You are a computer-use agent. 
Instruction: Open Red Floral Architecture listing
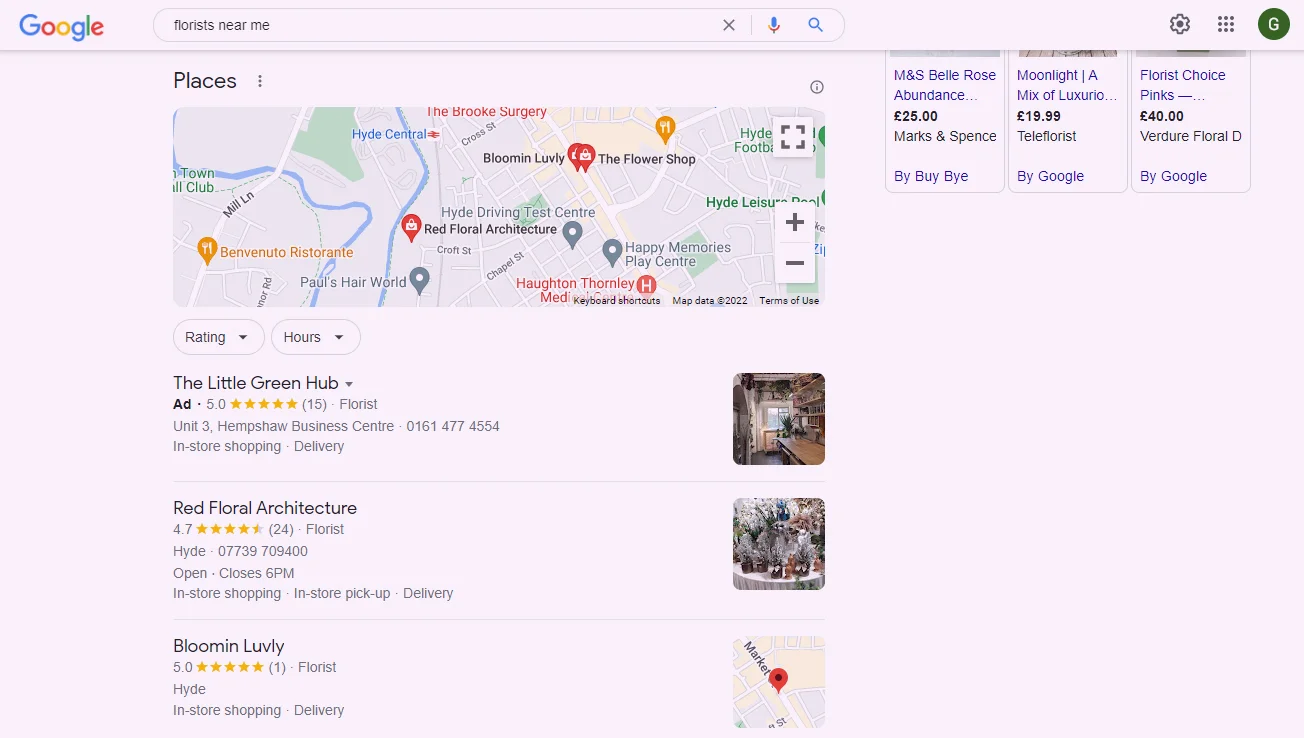coord(265,508)
